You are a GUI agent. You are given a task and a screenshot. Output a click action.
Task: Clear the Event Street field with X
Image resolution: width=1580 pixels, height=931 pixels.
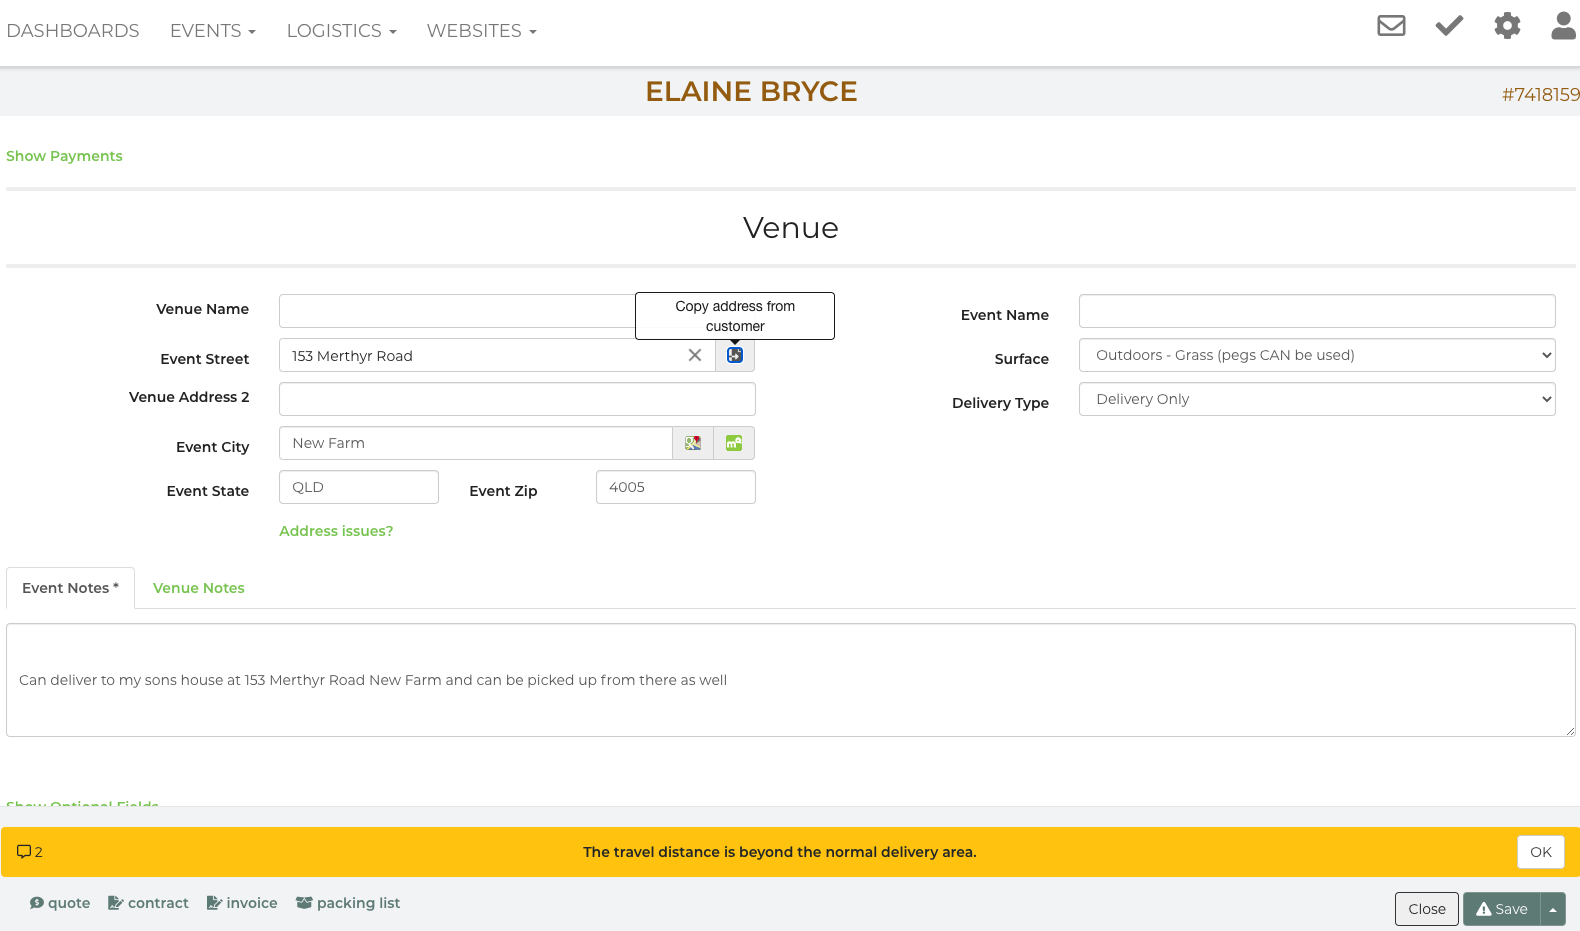click(x=695, y=356)
